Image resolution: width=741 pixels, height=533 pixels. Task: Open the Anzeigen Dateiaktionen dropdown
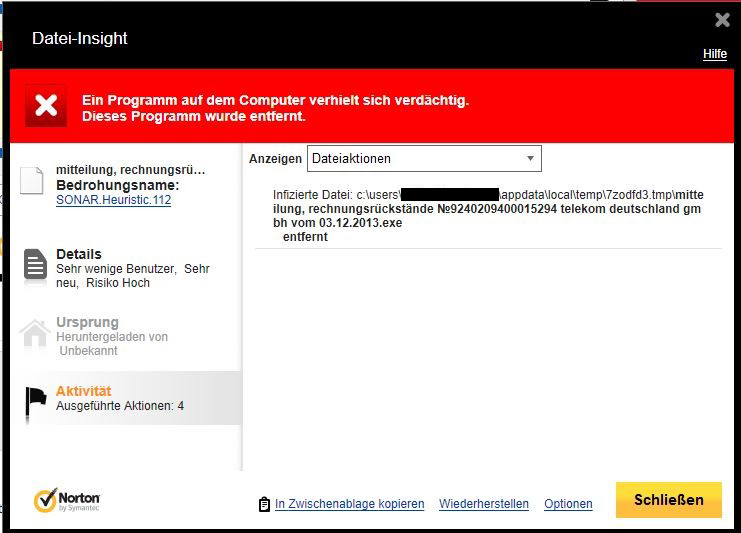click(x=424, y=159)
